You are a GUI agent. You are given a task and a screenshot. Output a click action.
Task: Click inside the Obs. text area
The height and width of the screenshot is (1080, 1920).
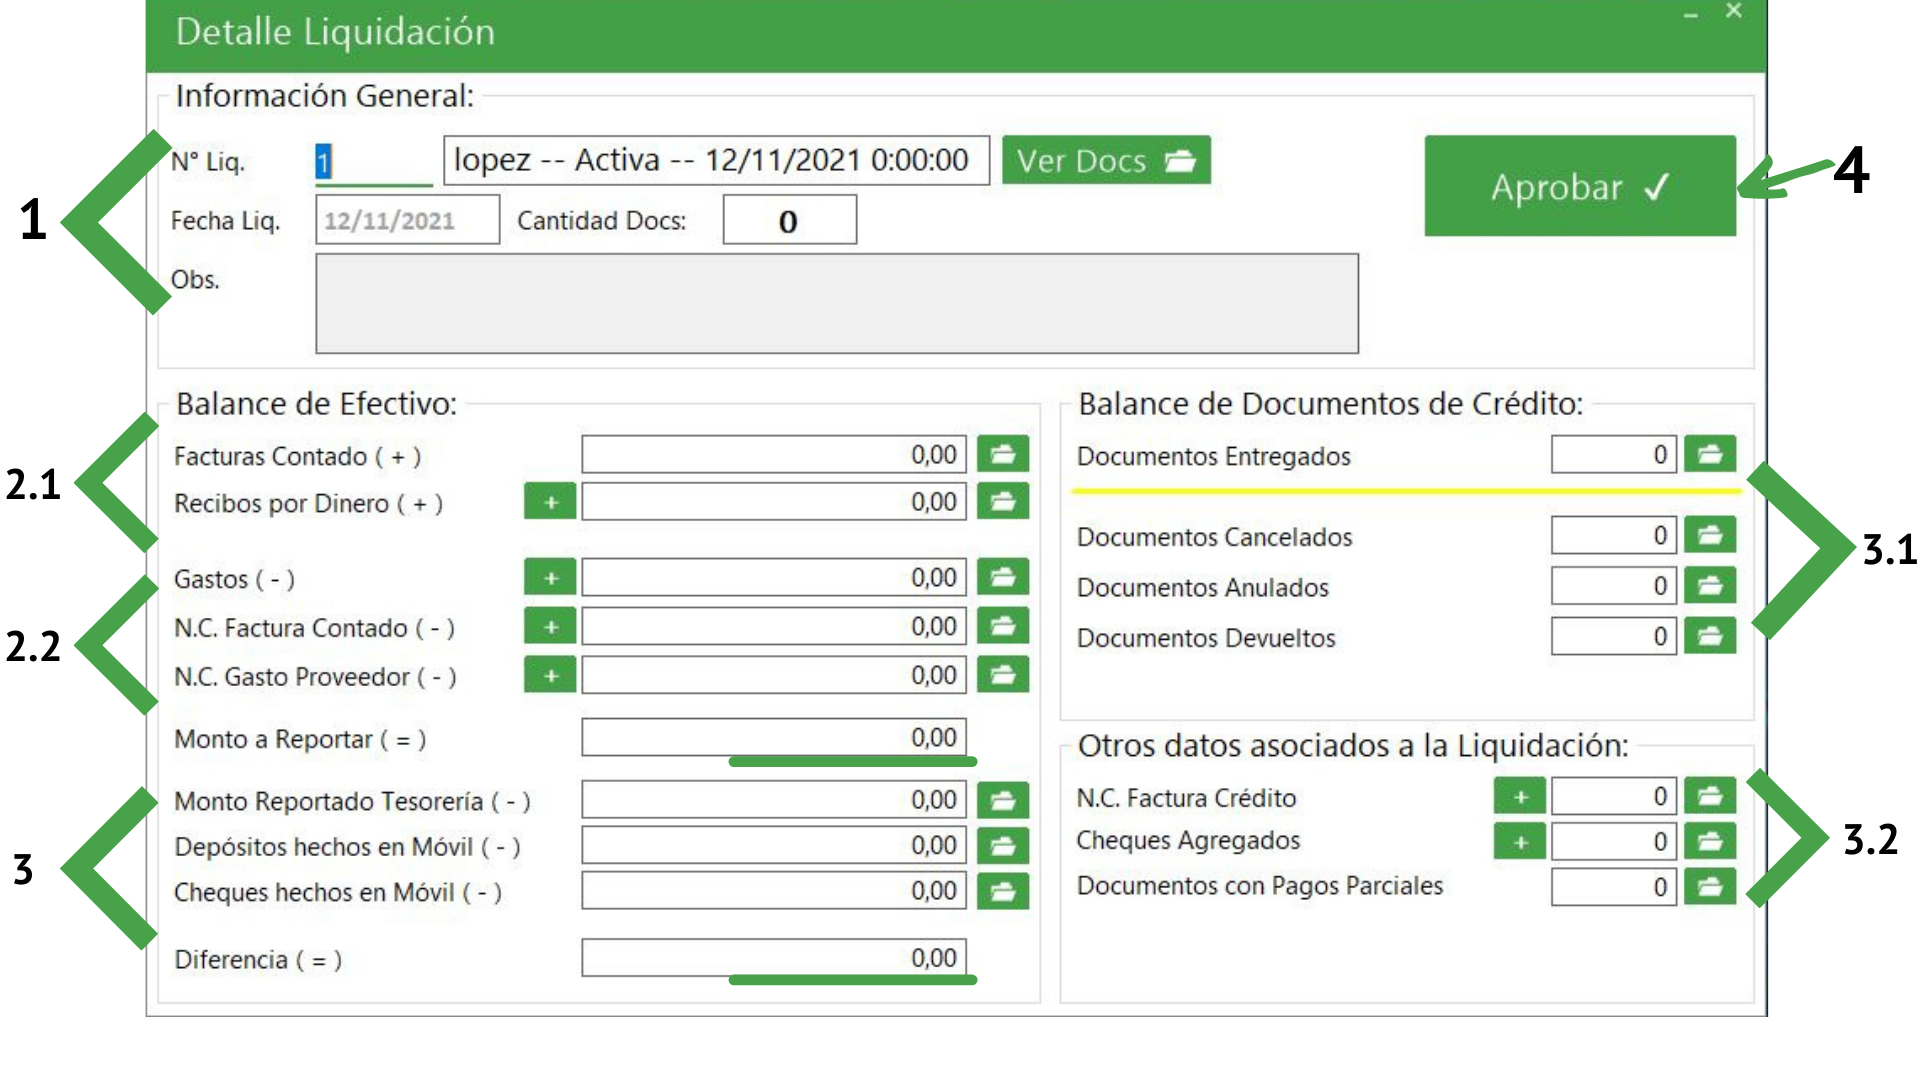pos(836,303)
